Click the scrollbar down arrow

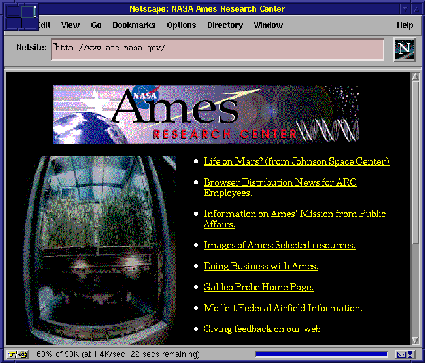point(415,340)
